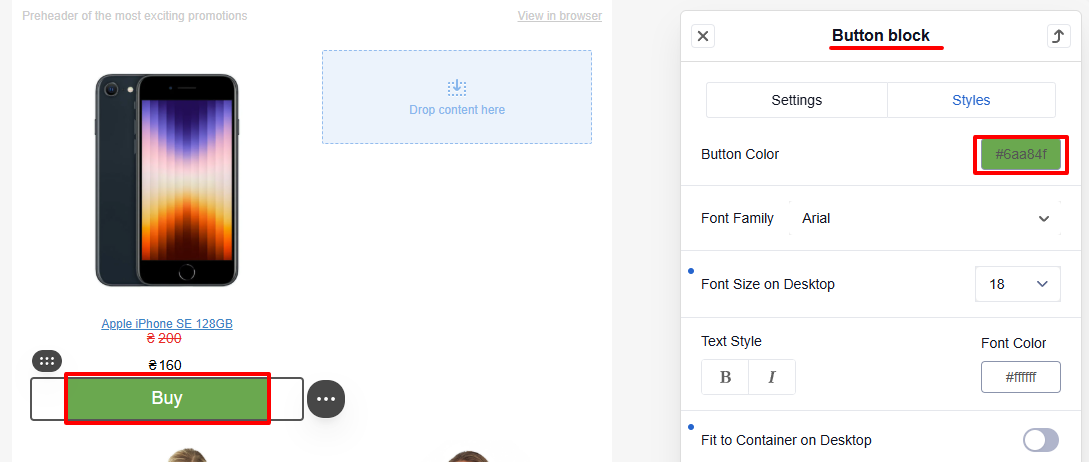Toggle bold text style
The image size is (1089, 462).
(725, 377)
